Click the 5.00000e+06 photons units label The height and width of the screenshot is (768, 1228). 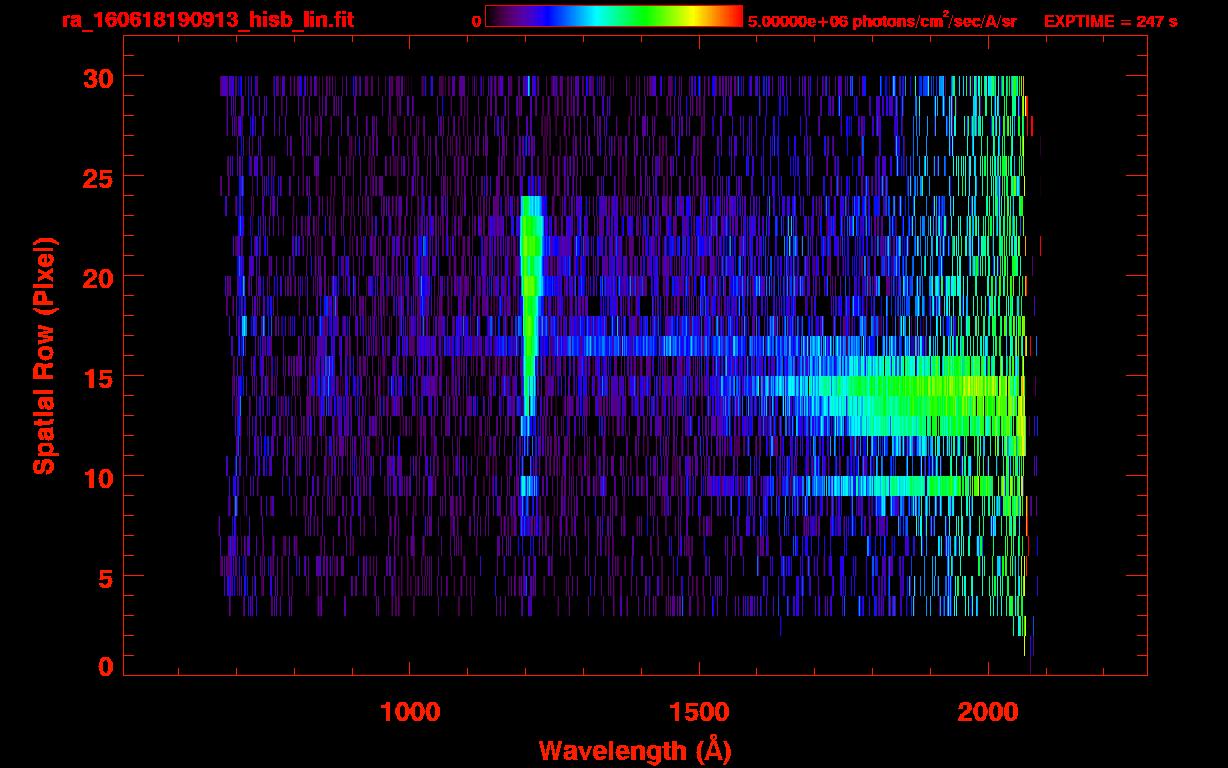pos(881,21)
